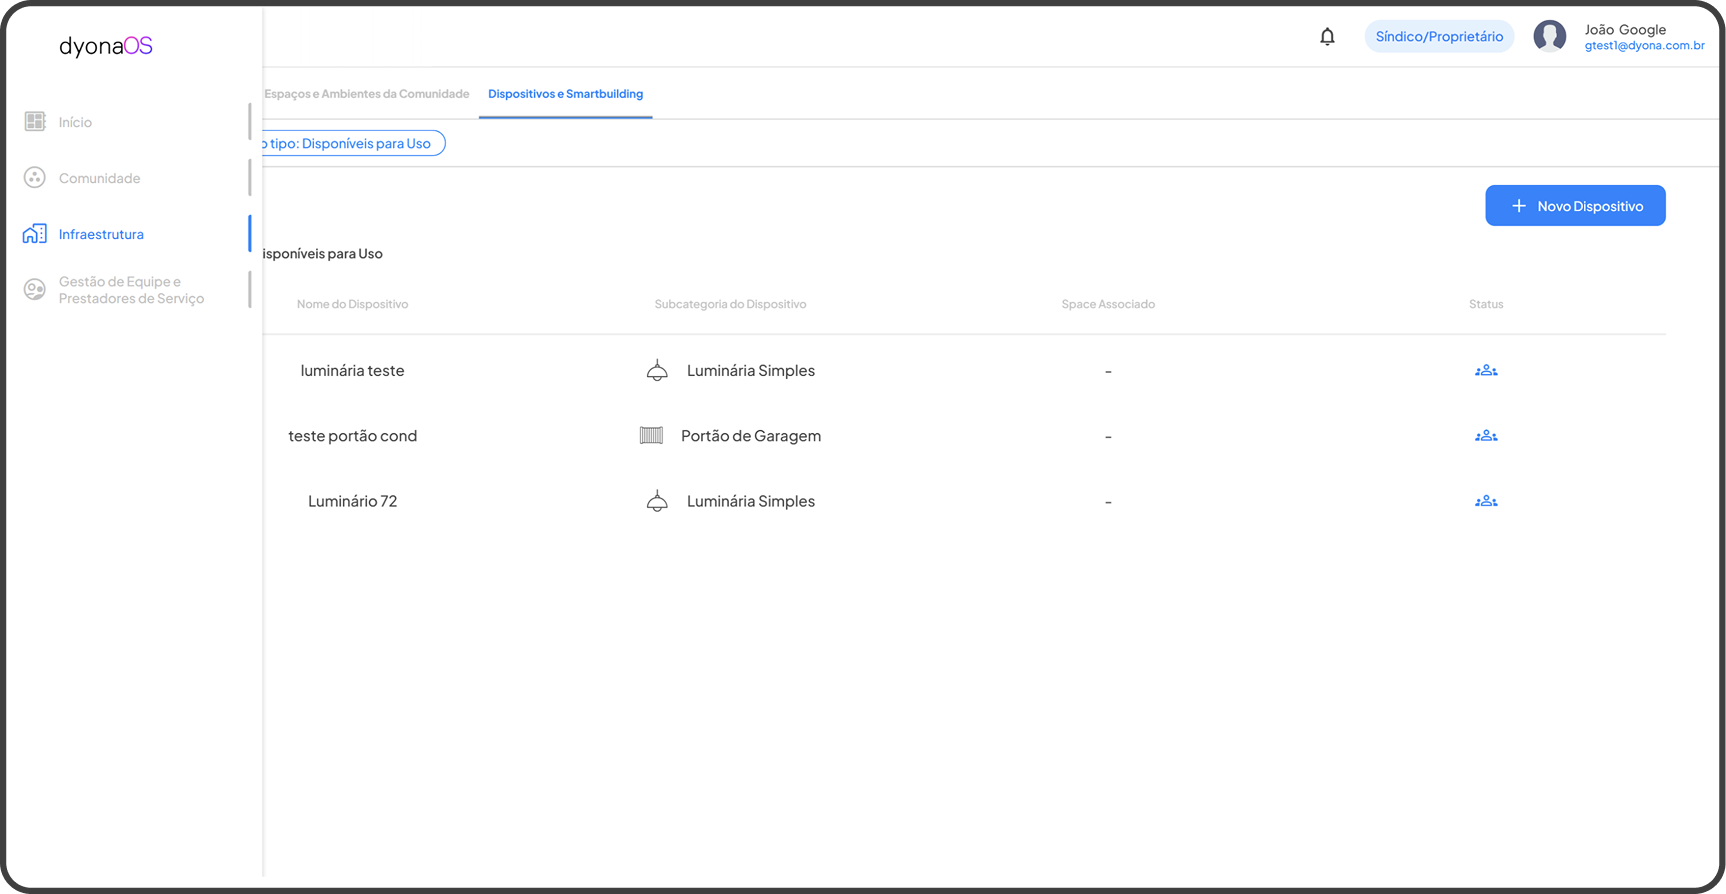Click status icon for Luminário 72

(x=1486, y=501)
